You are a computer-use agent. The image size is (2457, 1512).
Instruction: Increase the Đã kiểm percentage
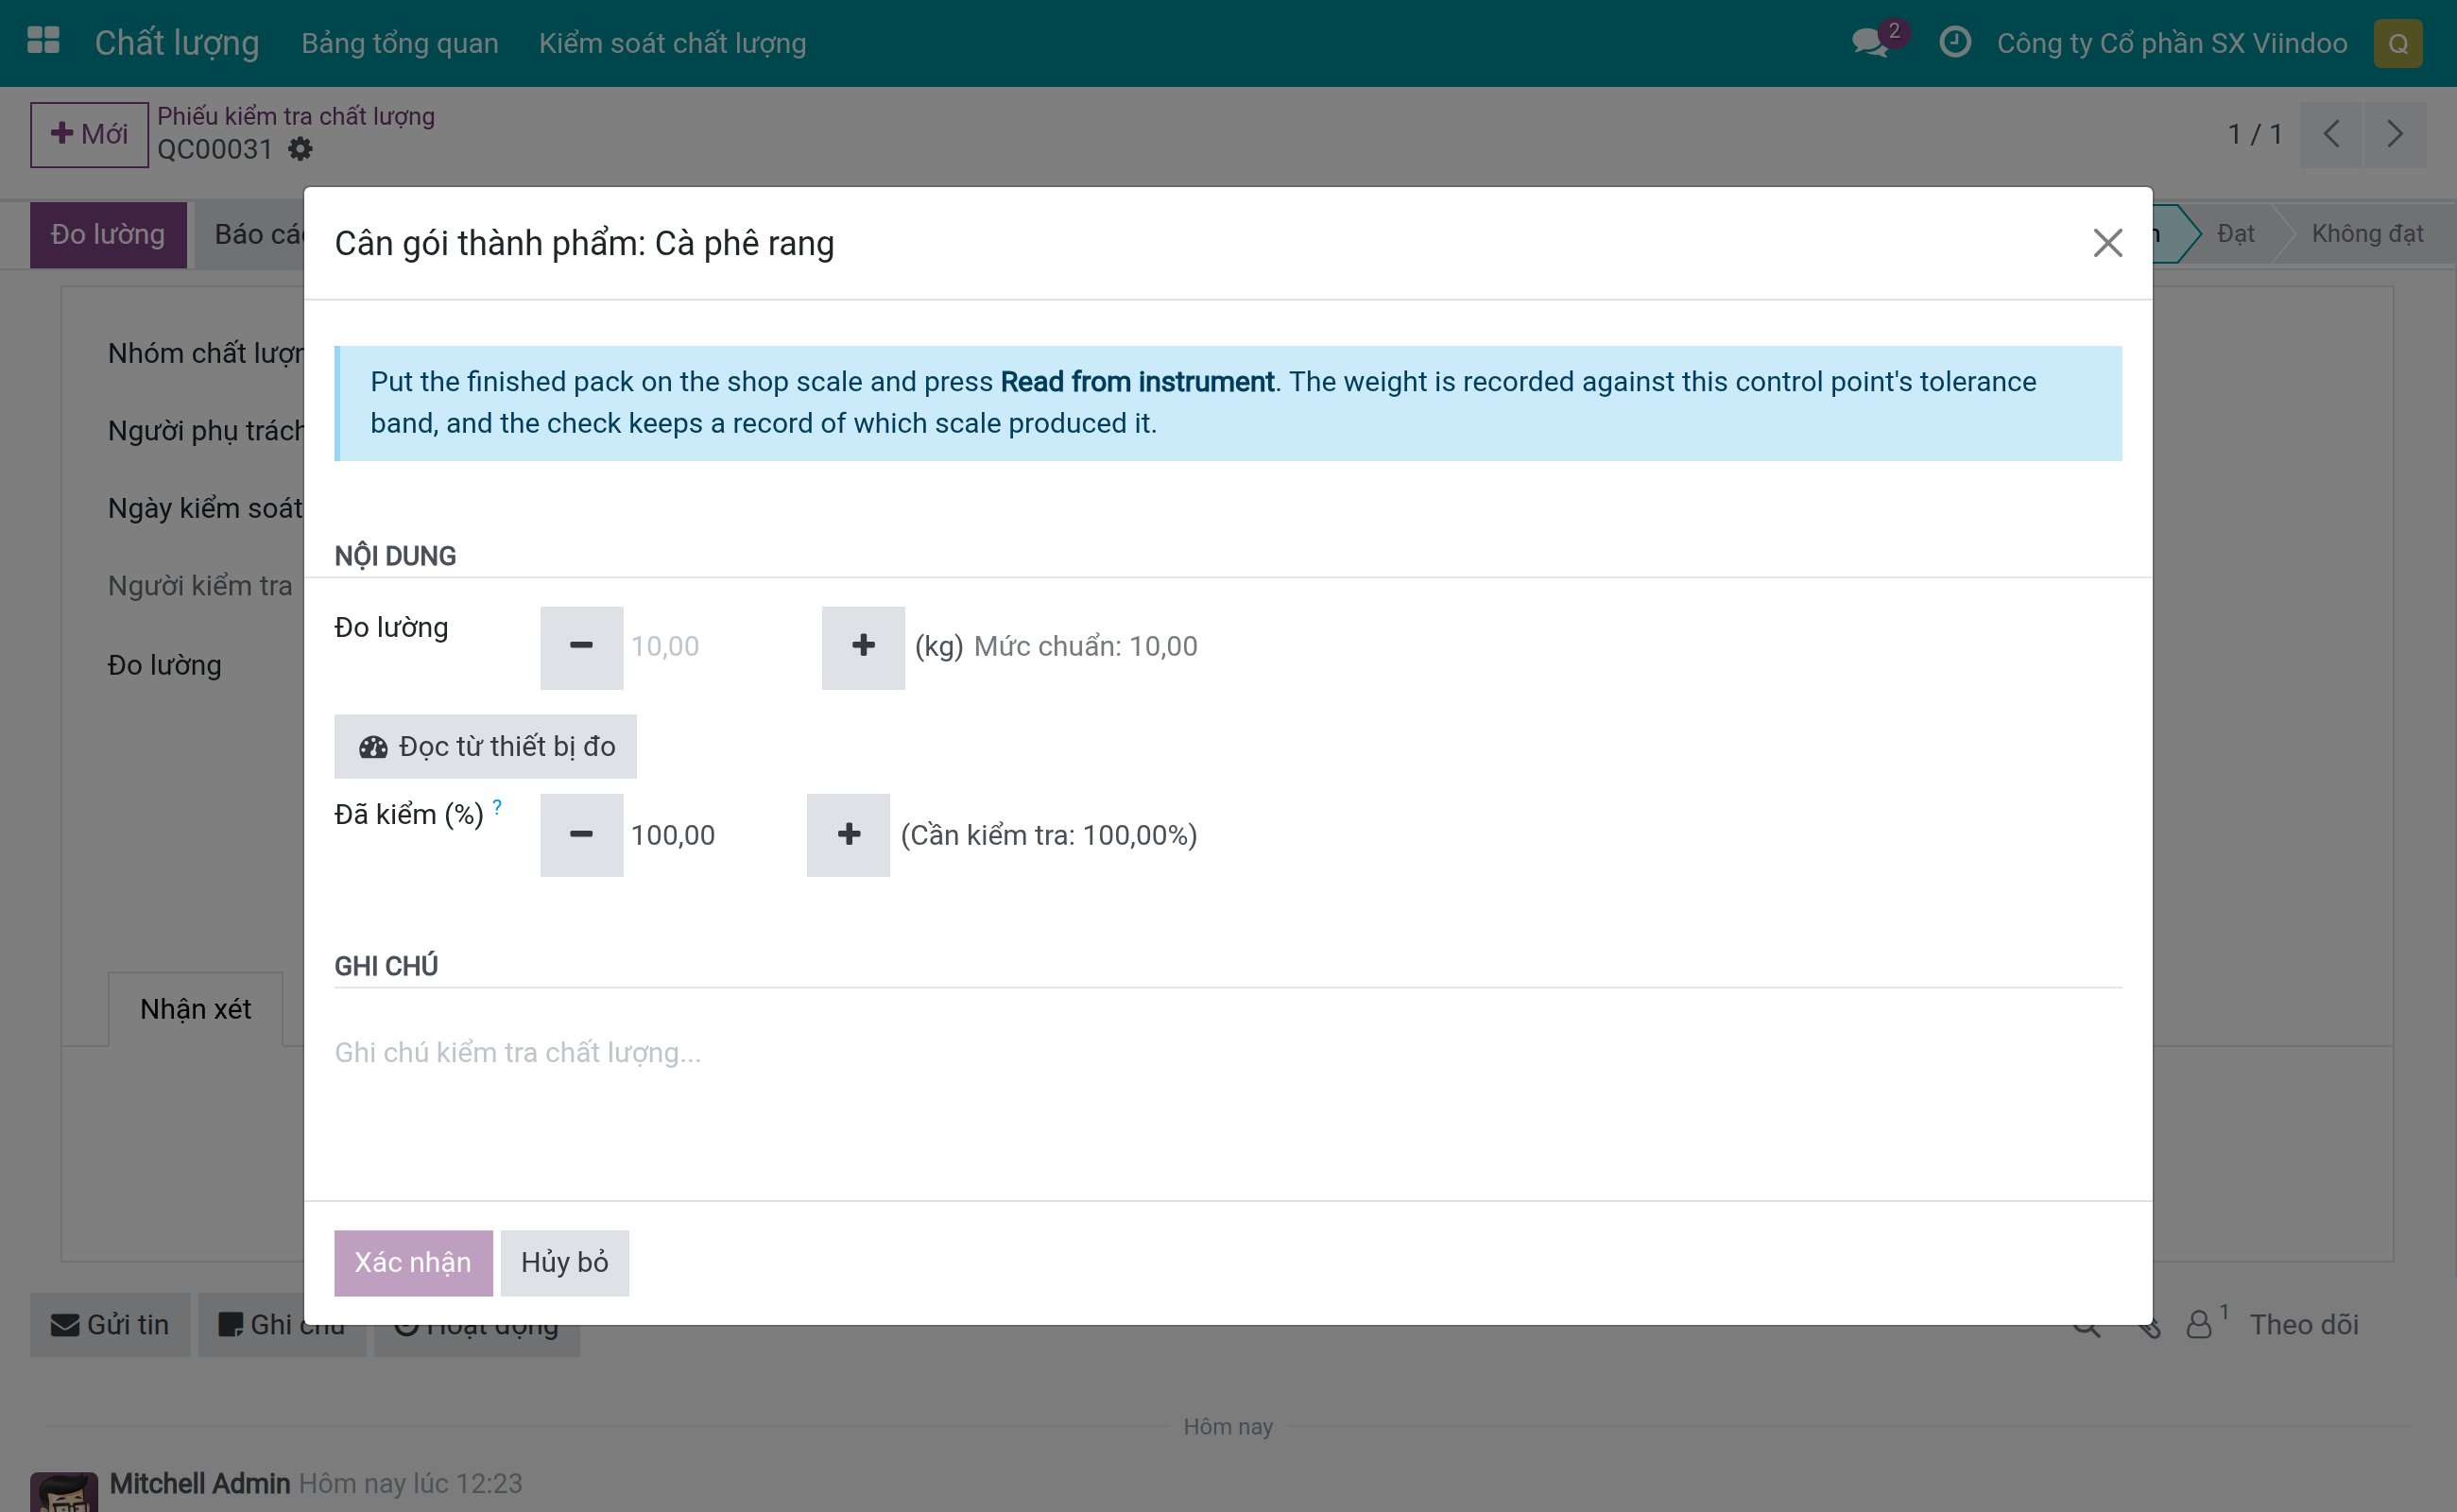click(x=848, y=835)
